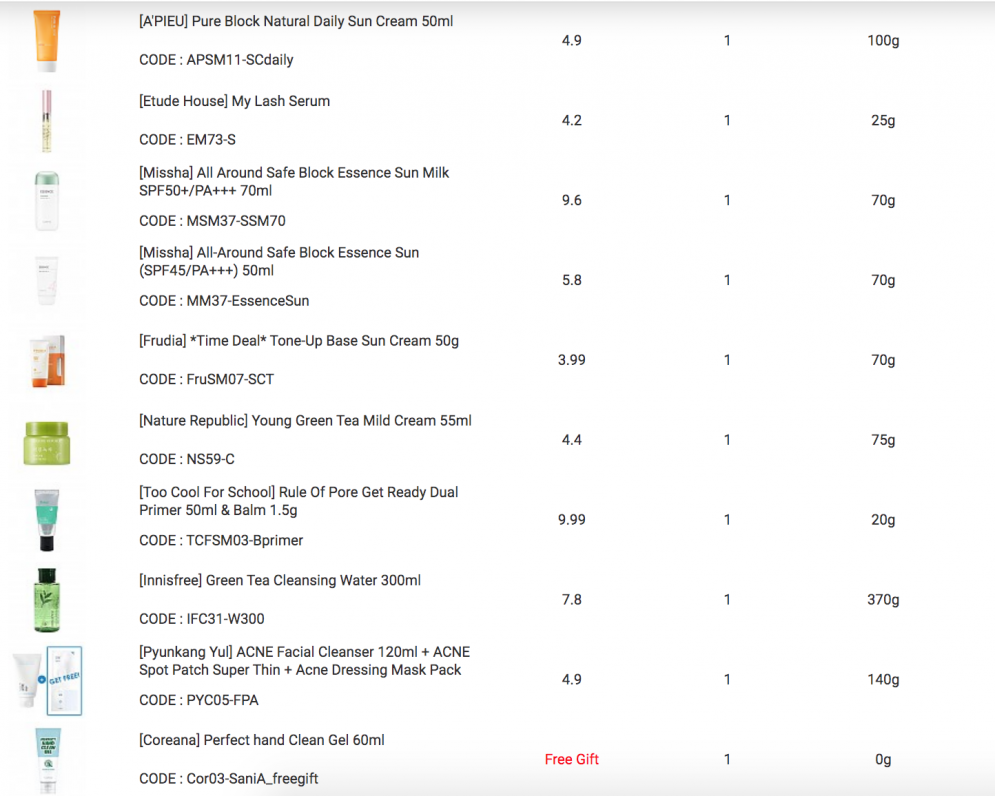Go to Missha All Around Safe Block Essence Sun Milk
The height and width of the screenshot is (796, 995).
(294, 182)
